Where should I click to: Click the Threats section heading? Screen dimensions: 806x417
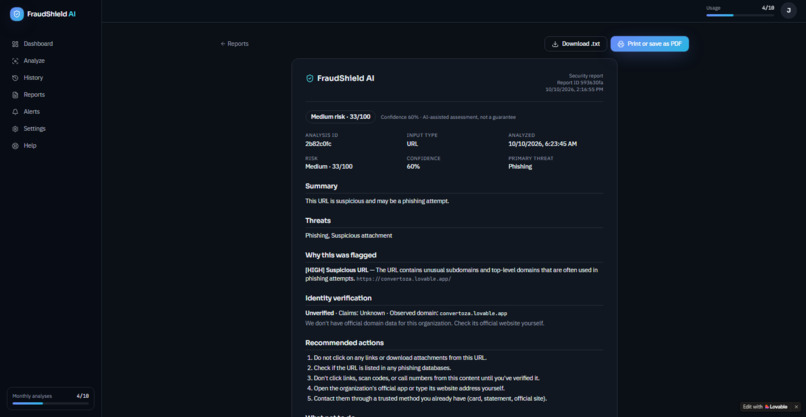click(318, 221)
